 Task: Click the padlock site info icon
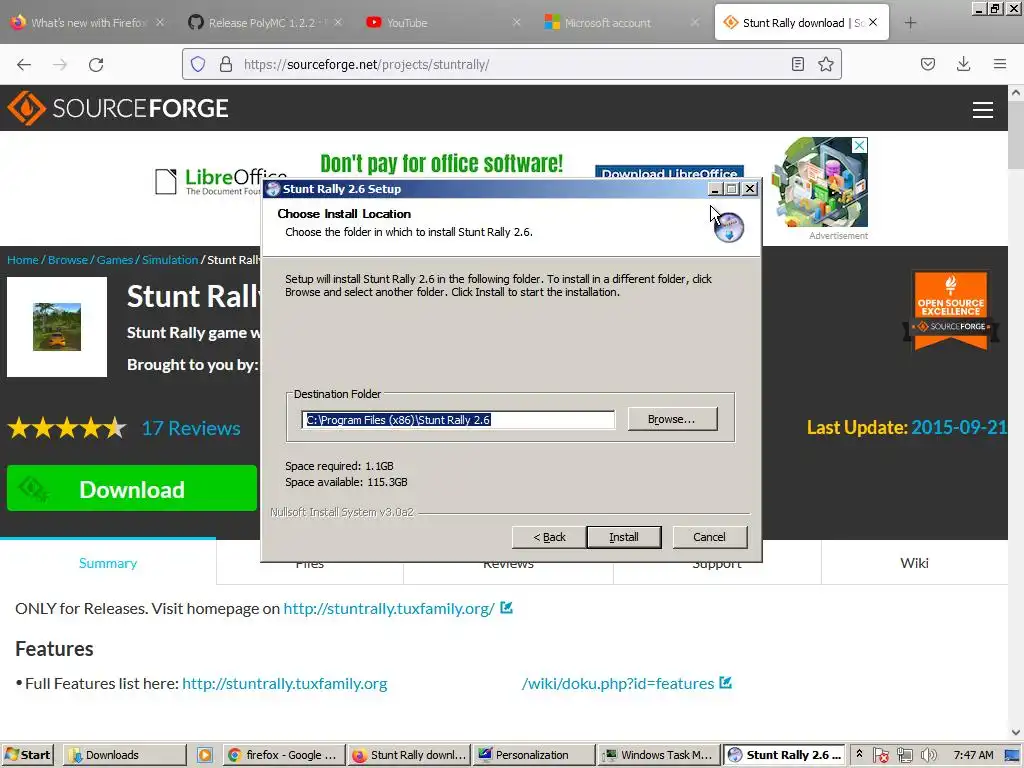coord(225,64)
